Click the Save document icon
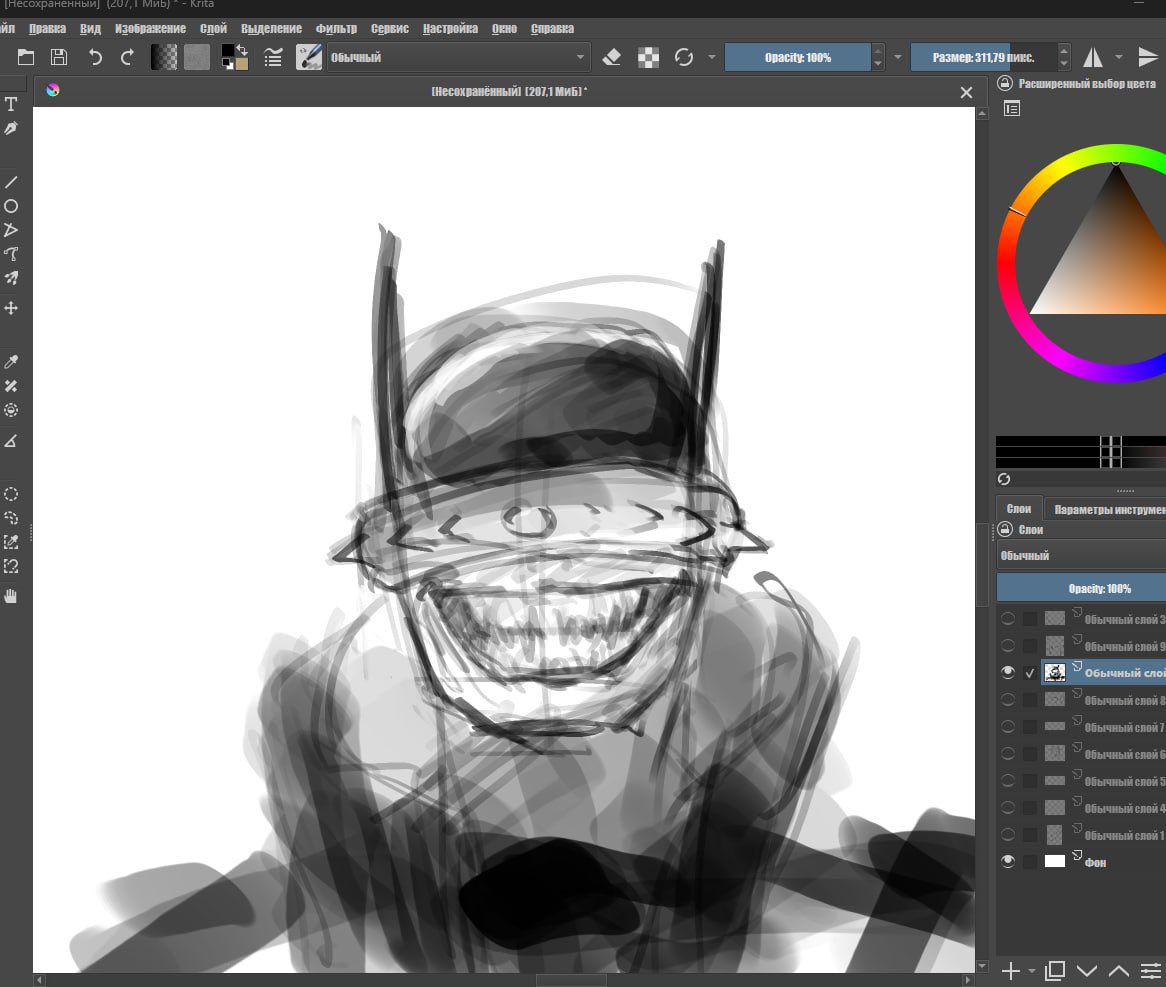This screenshot has height=987, width=1166. [x=59, y=57]
